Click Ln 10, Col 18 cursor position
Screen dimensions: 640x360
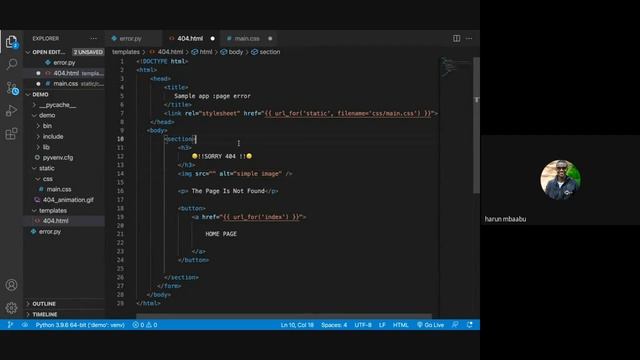point(297,325)
